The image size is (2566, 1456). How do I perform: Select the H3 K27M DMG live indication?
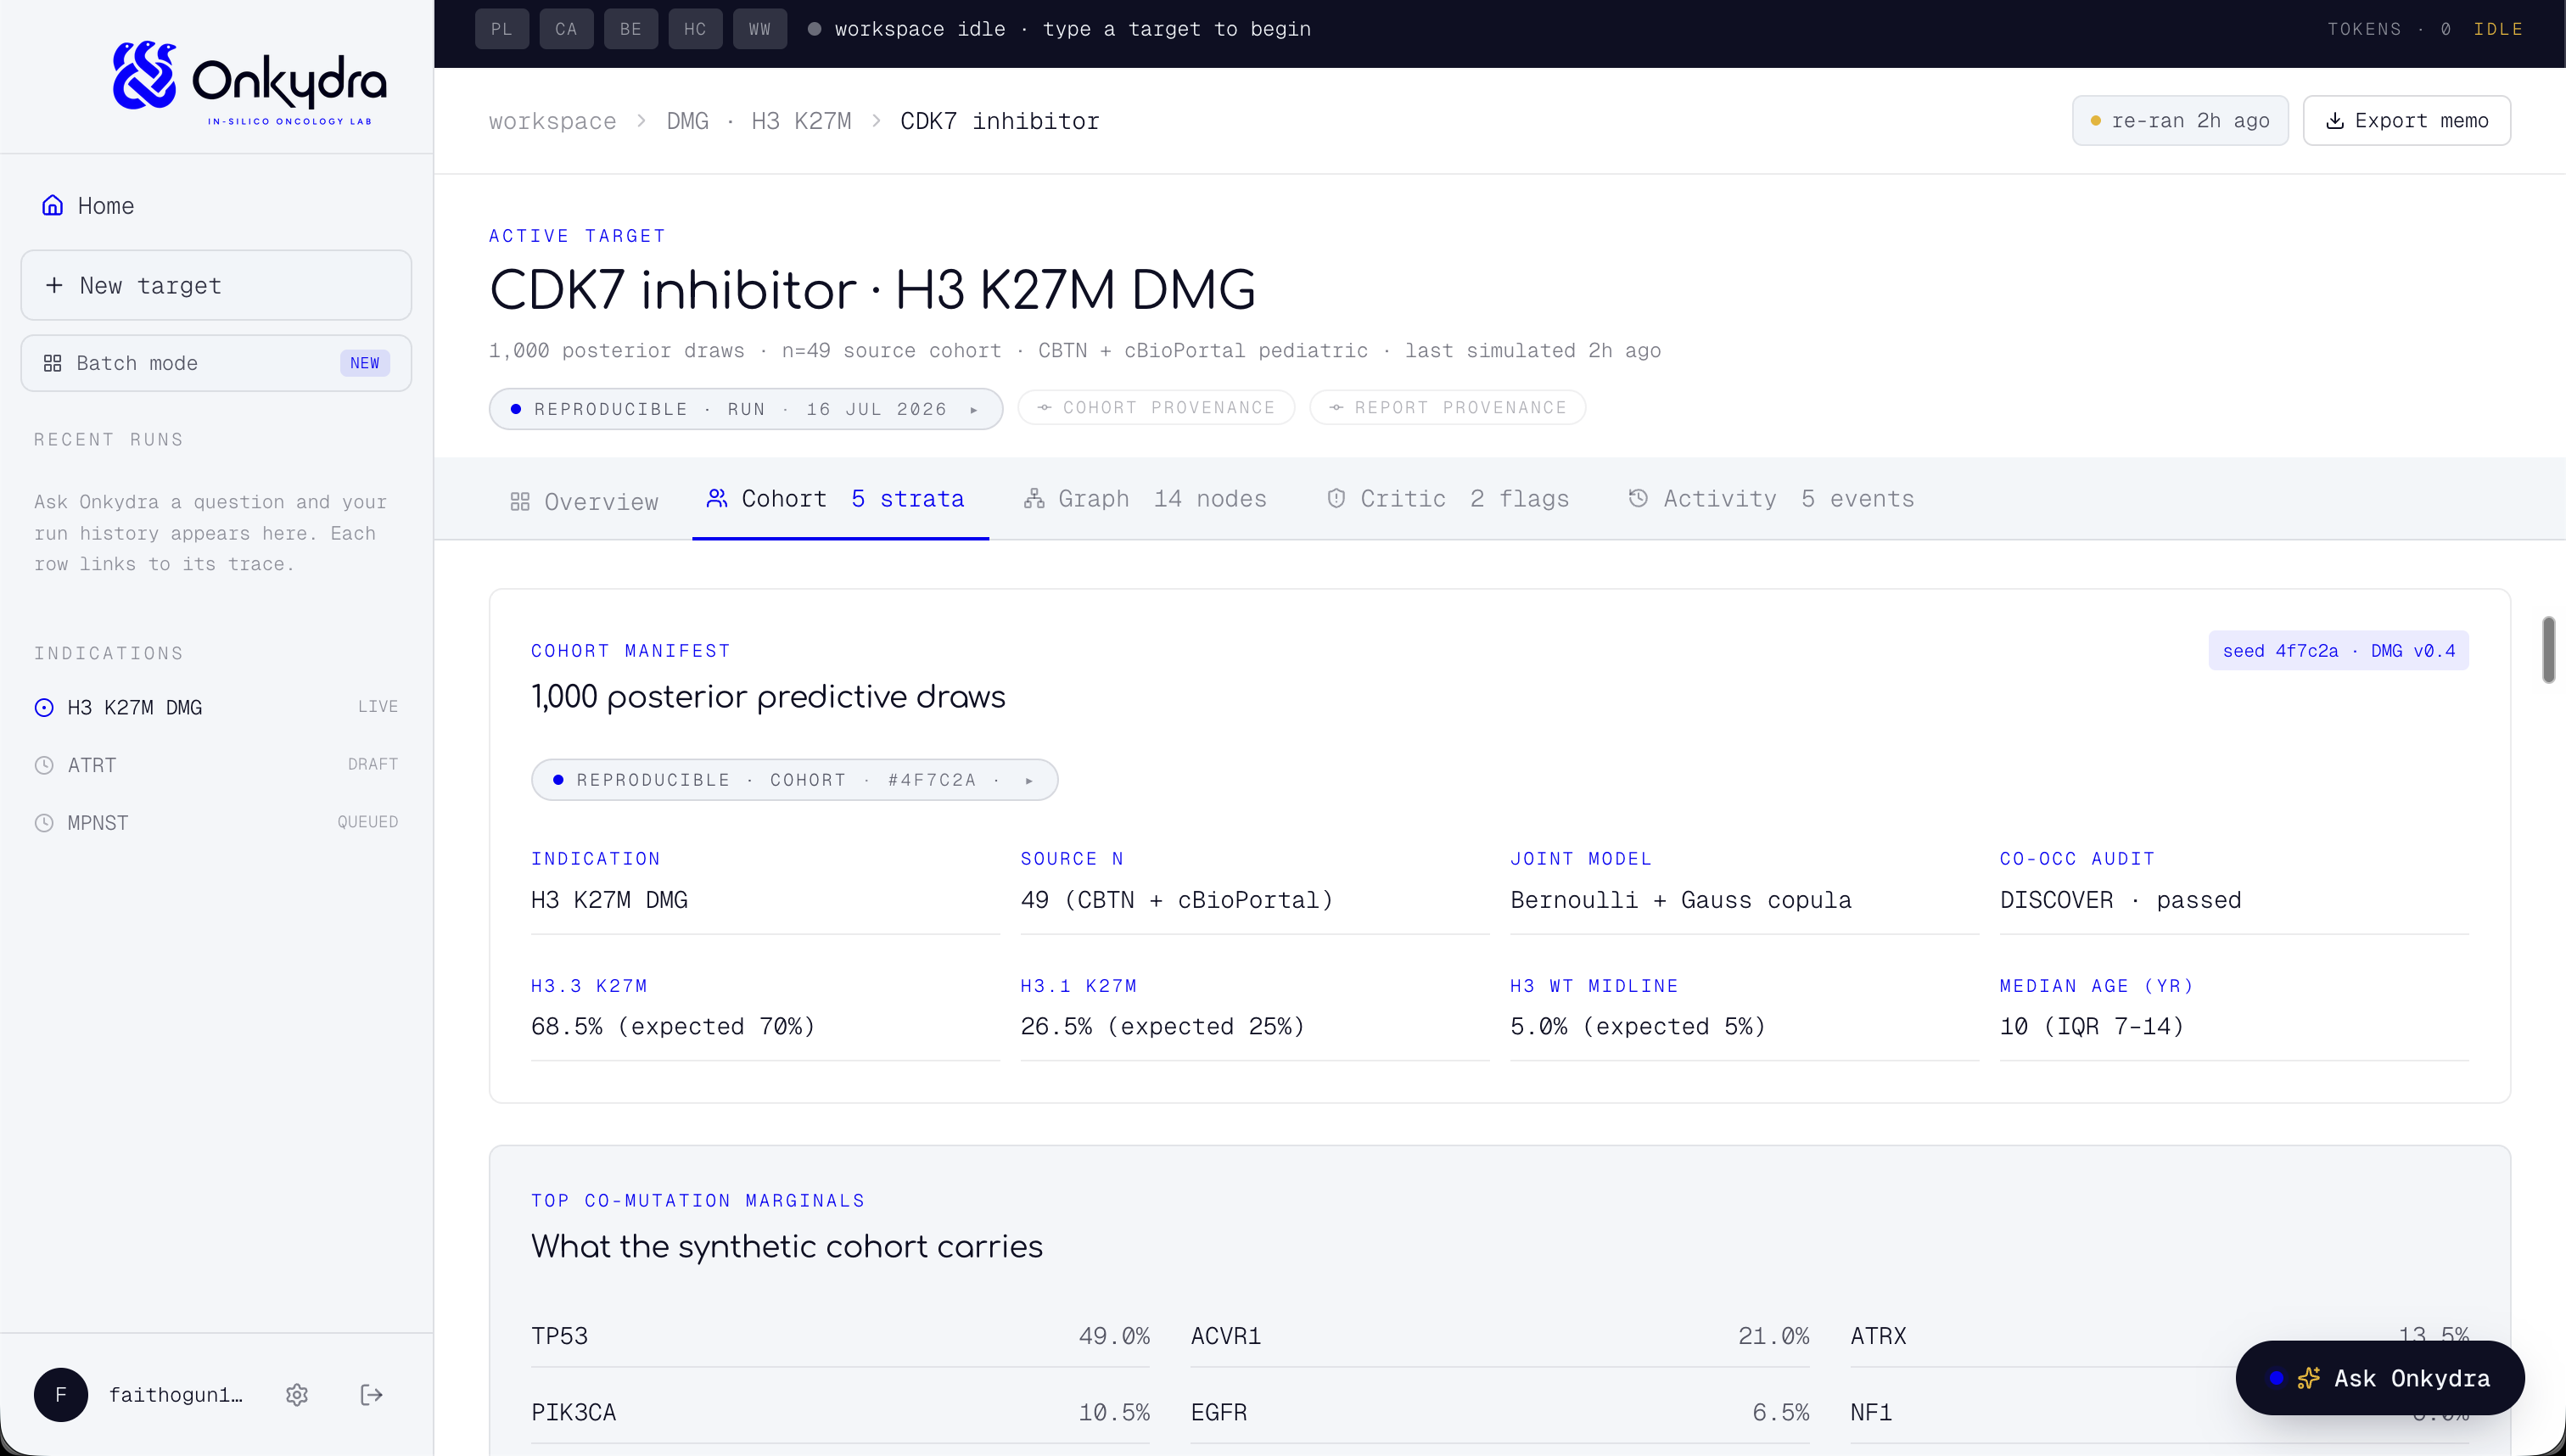(216, 707)
